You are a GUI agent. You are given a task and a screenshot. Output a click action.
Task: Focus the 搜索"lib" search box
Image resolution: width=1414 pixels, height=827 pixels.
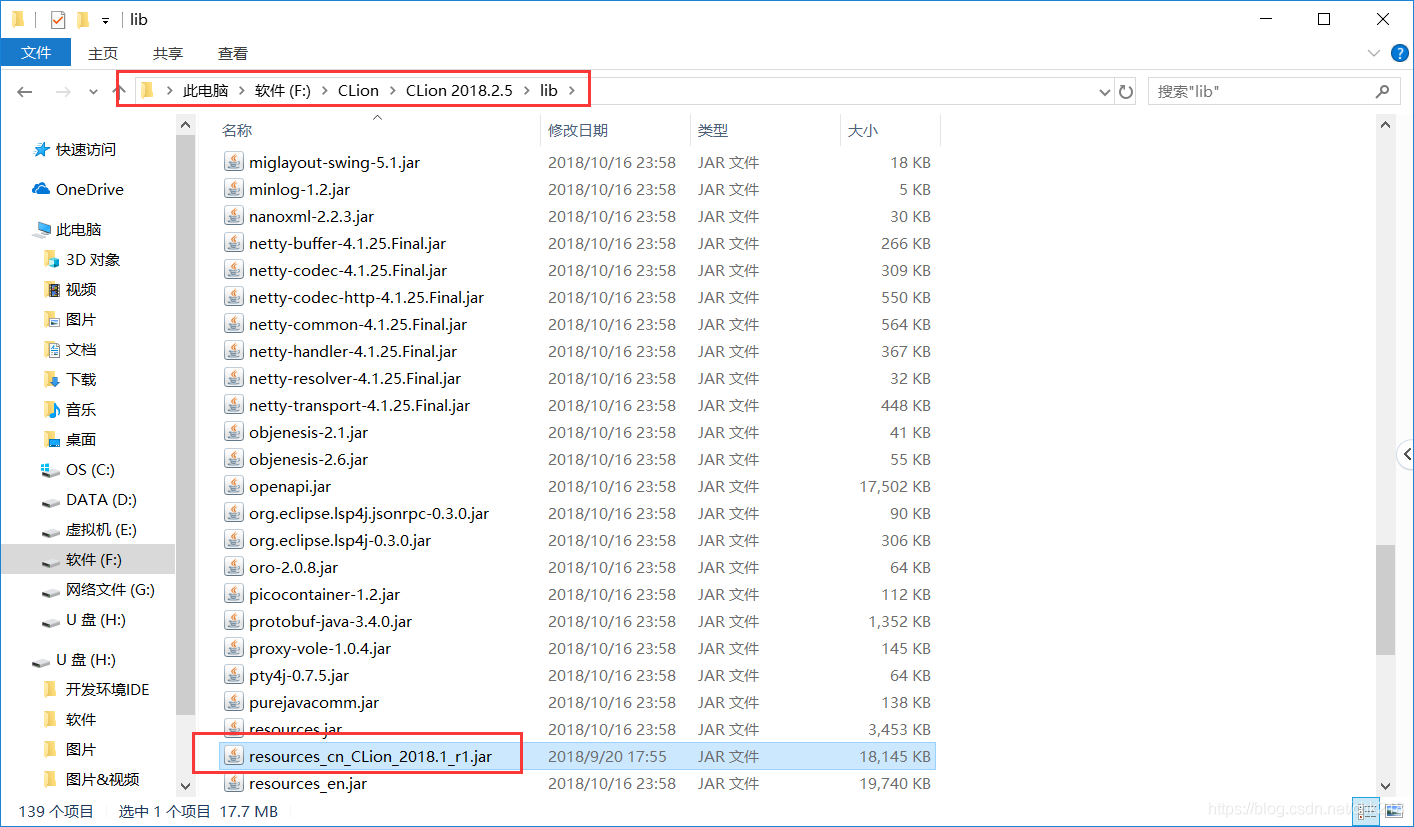[x=1272, y=91]
